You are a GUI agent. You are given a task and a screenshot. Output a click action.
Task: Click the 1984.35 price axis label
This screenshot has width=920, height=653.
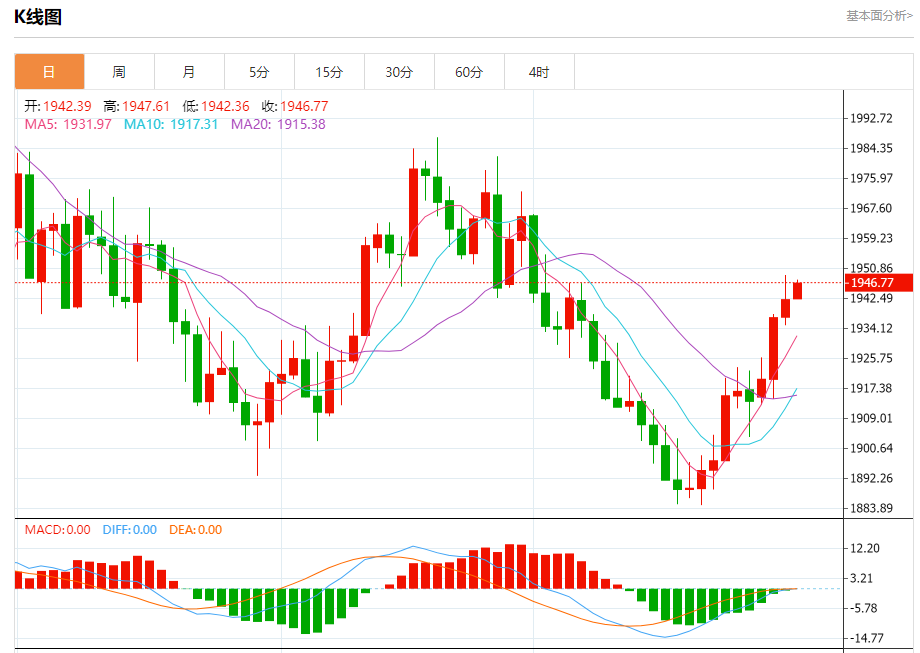click(871, 148)
